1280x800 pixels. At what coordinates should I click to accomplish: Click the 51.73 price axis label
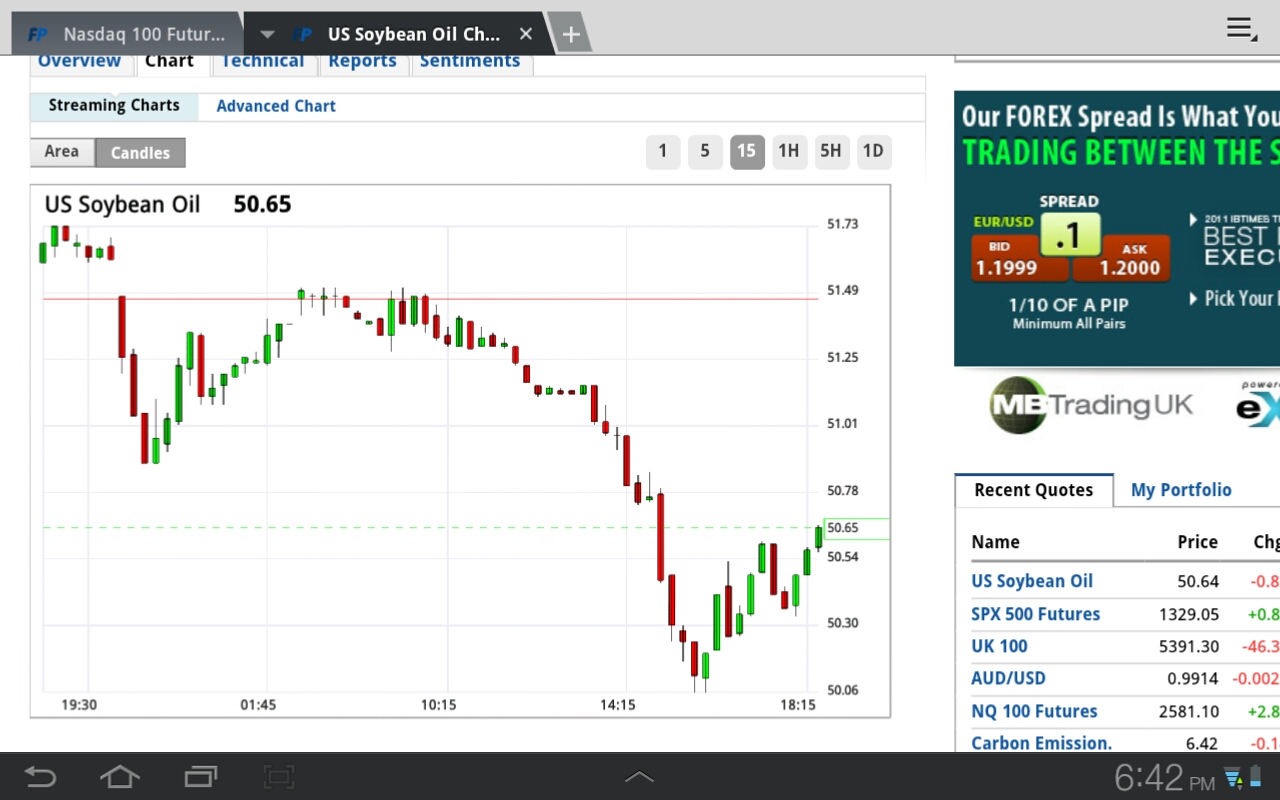[x=842, y=224]
